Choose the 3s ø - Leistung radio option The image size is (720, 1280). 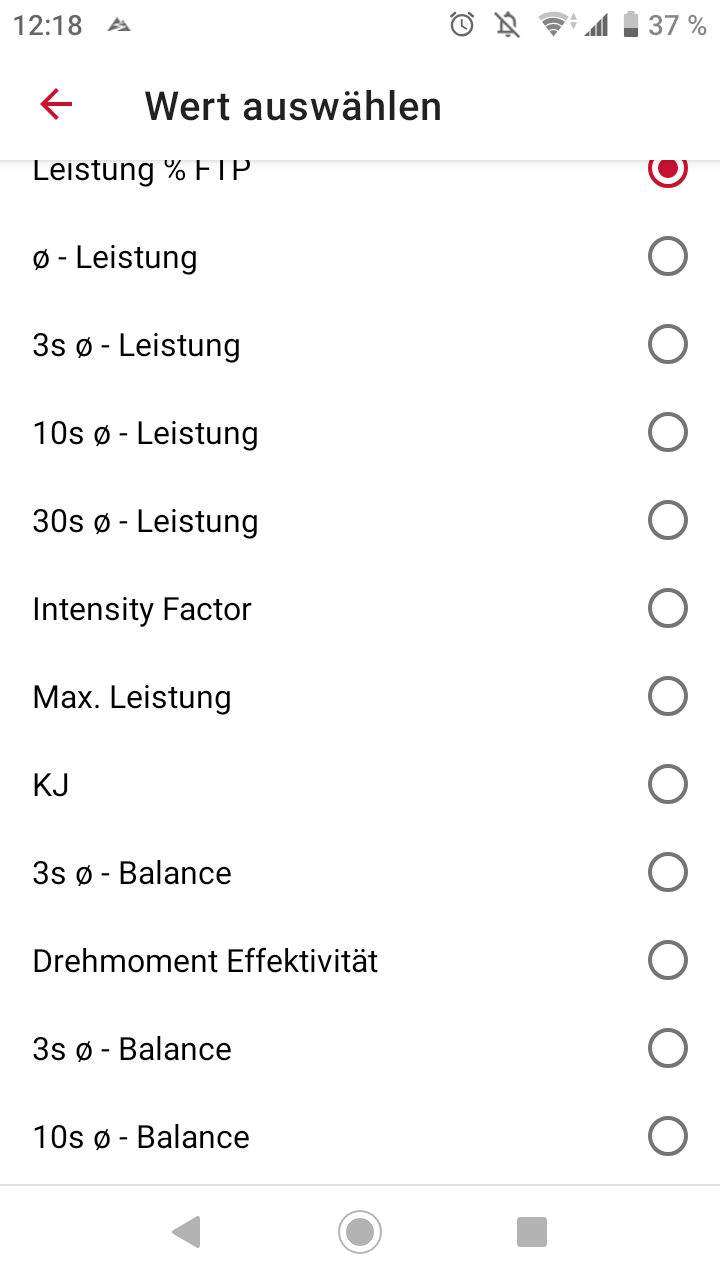coord(667,345)
